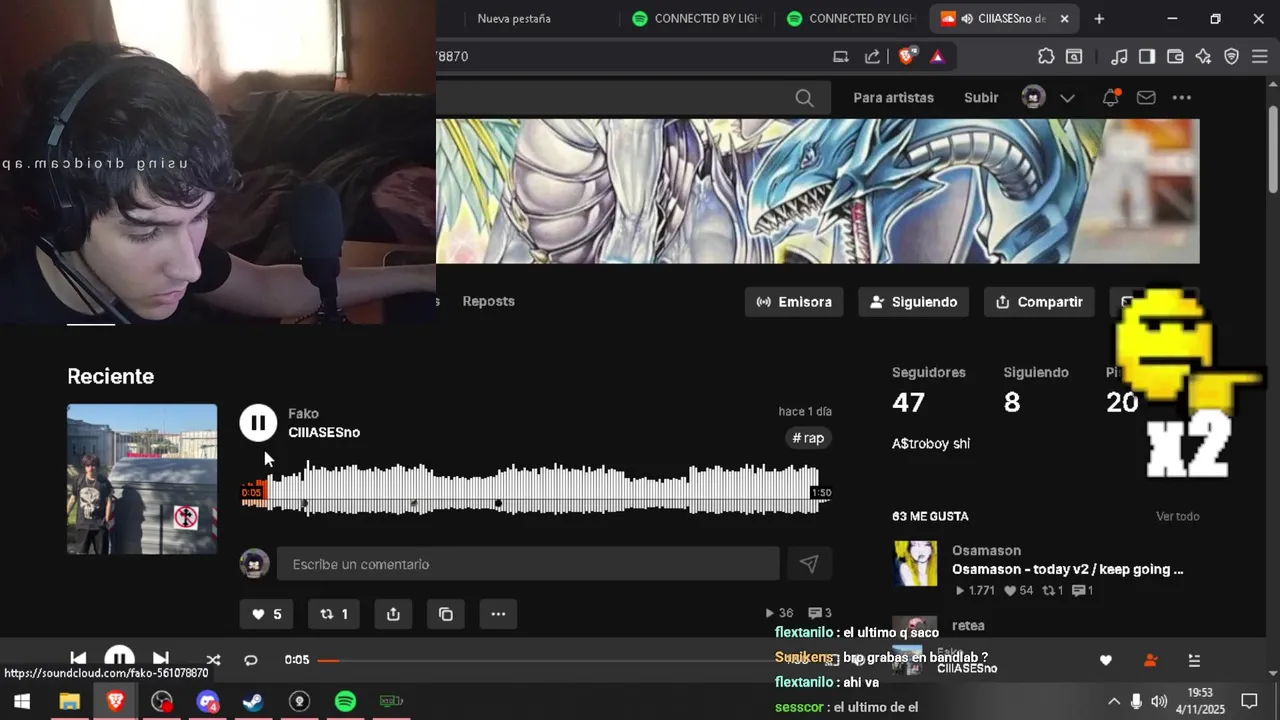Open a new browser tab with plus
Screen dimensions: 1280x720
pos(1099,18)
